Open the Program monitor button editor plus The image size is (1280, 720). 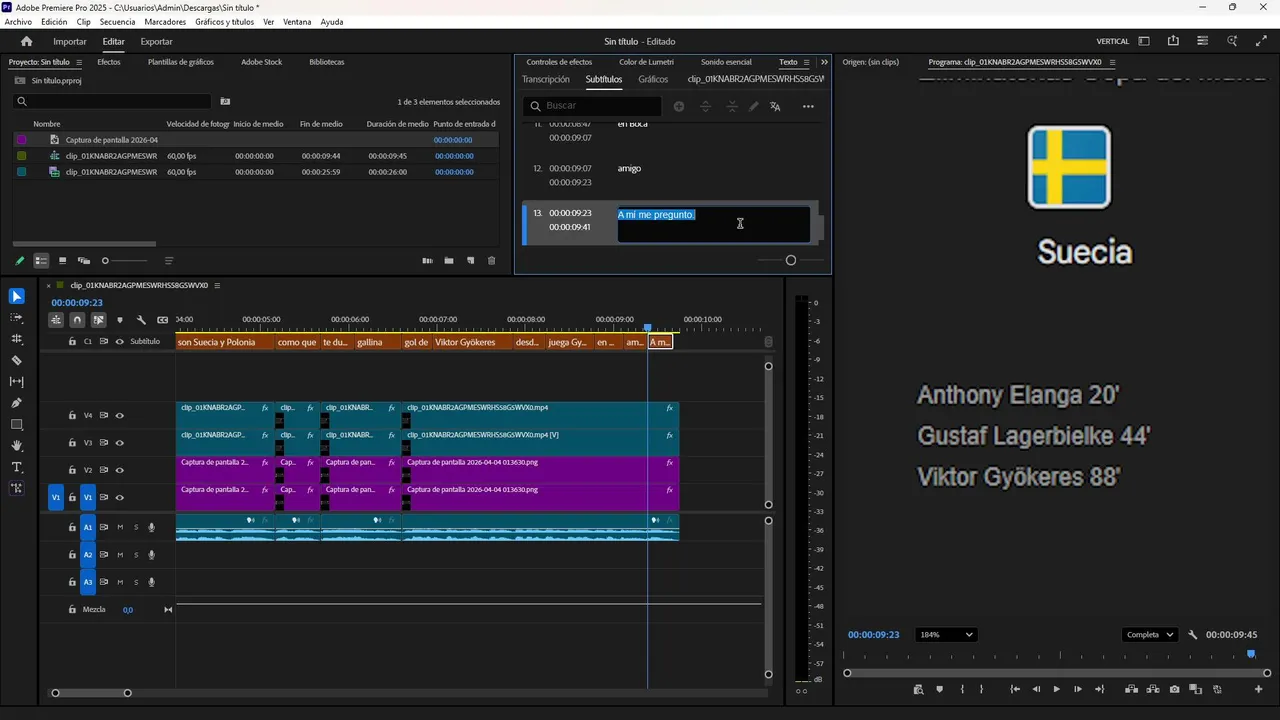pos(1259,689)
